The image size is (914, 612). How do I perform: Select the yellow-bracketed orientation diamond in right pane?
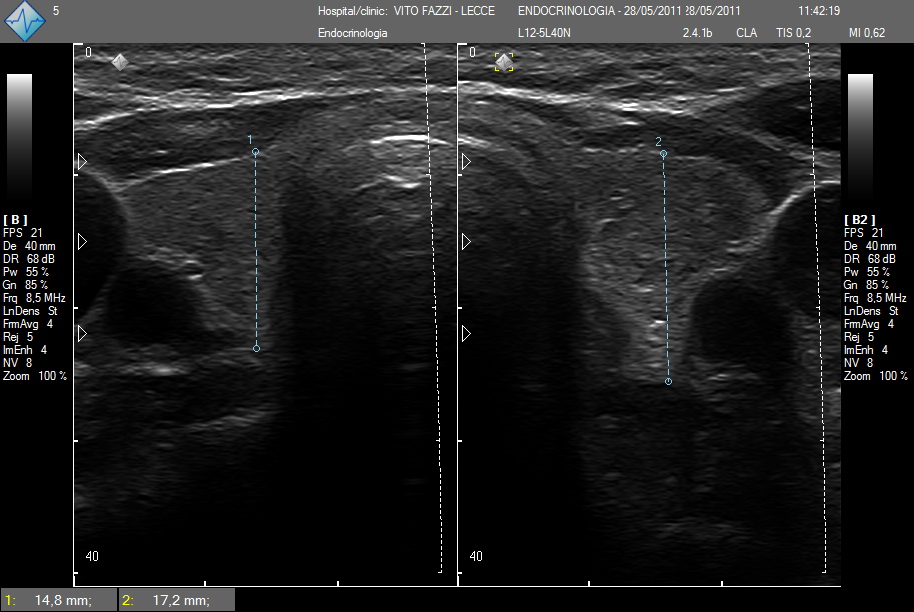504,62
